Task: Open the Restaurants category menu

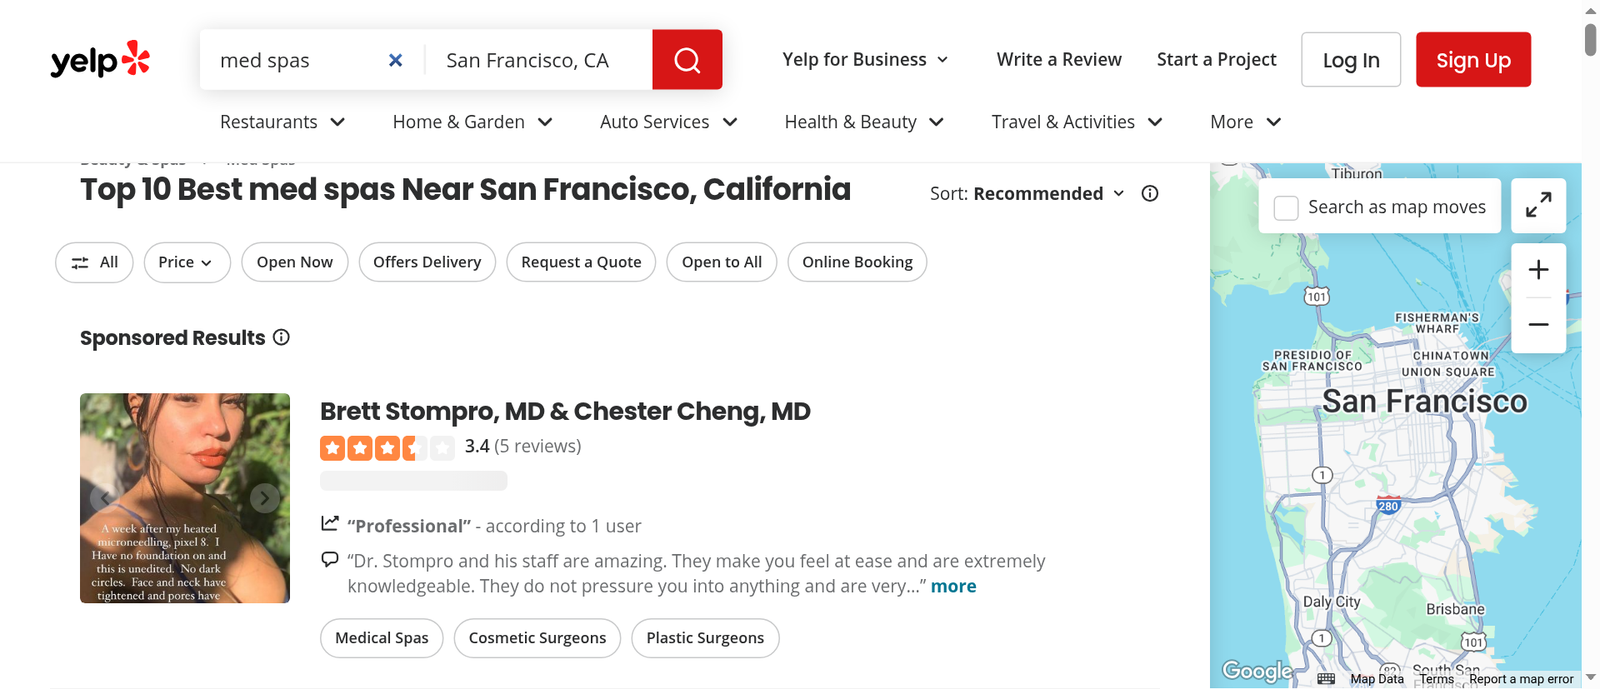Action: (x=283, y=122)
